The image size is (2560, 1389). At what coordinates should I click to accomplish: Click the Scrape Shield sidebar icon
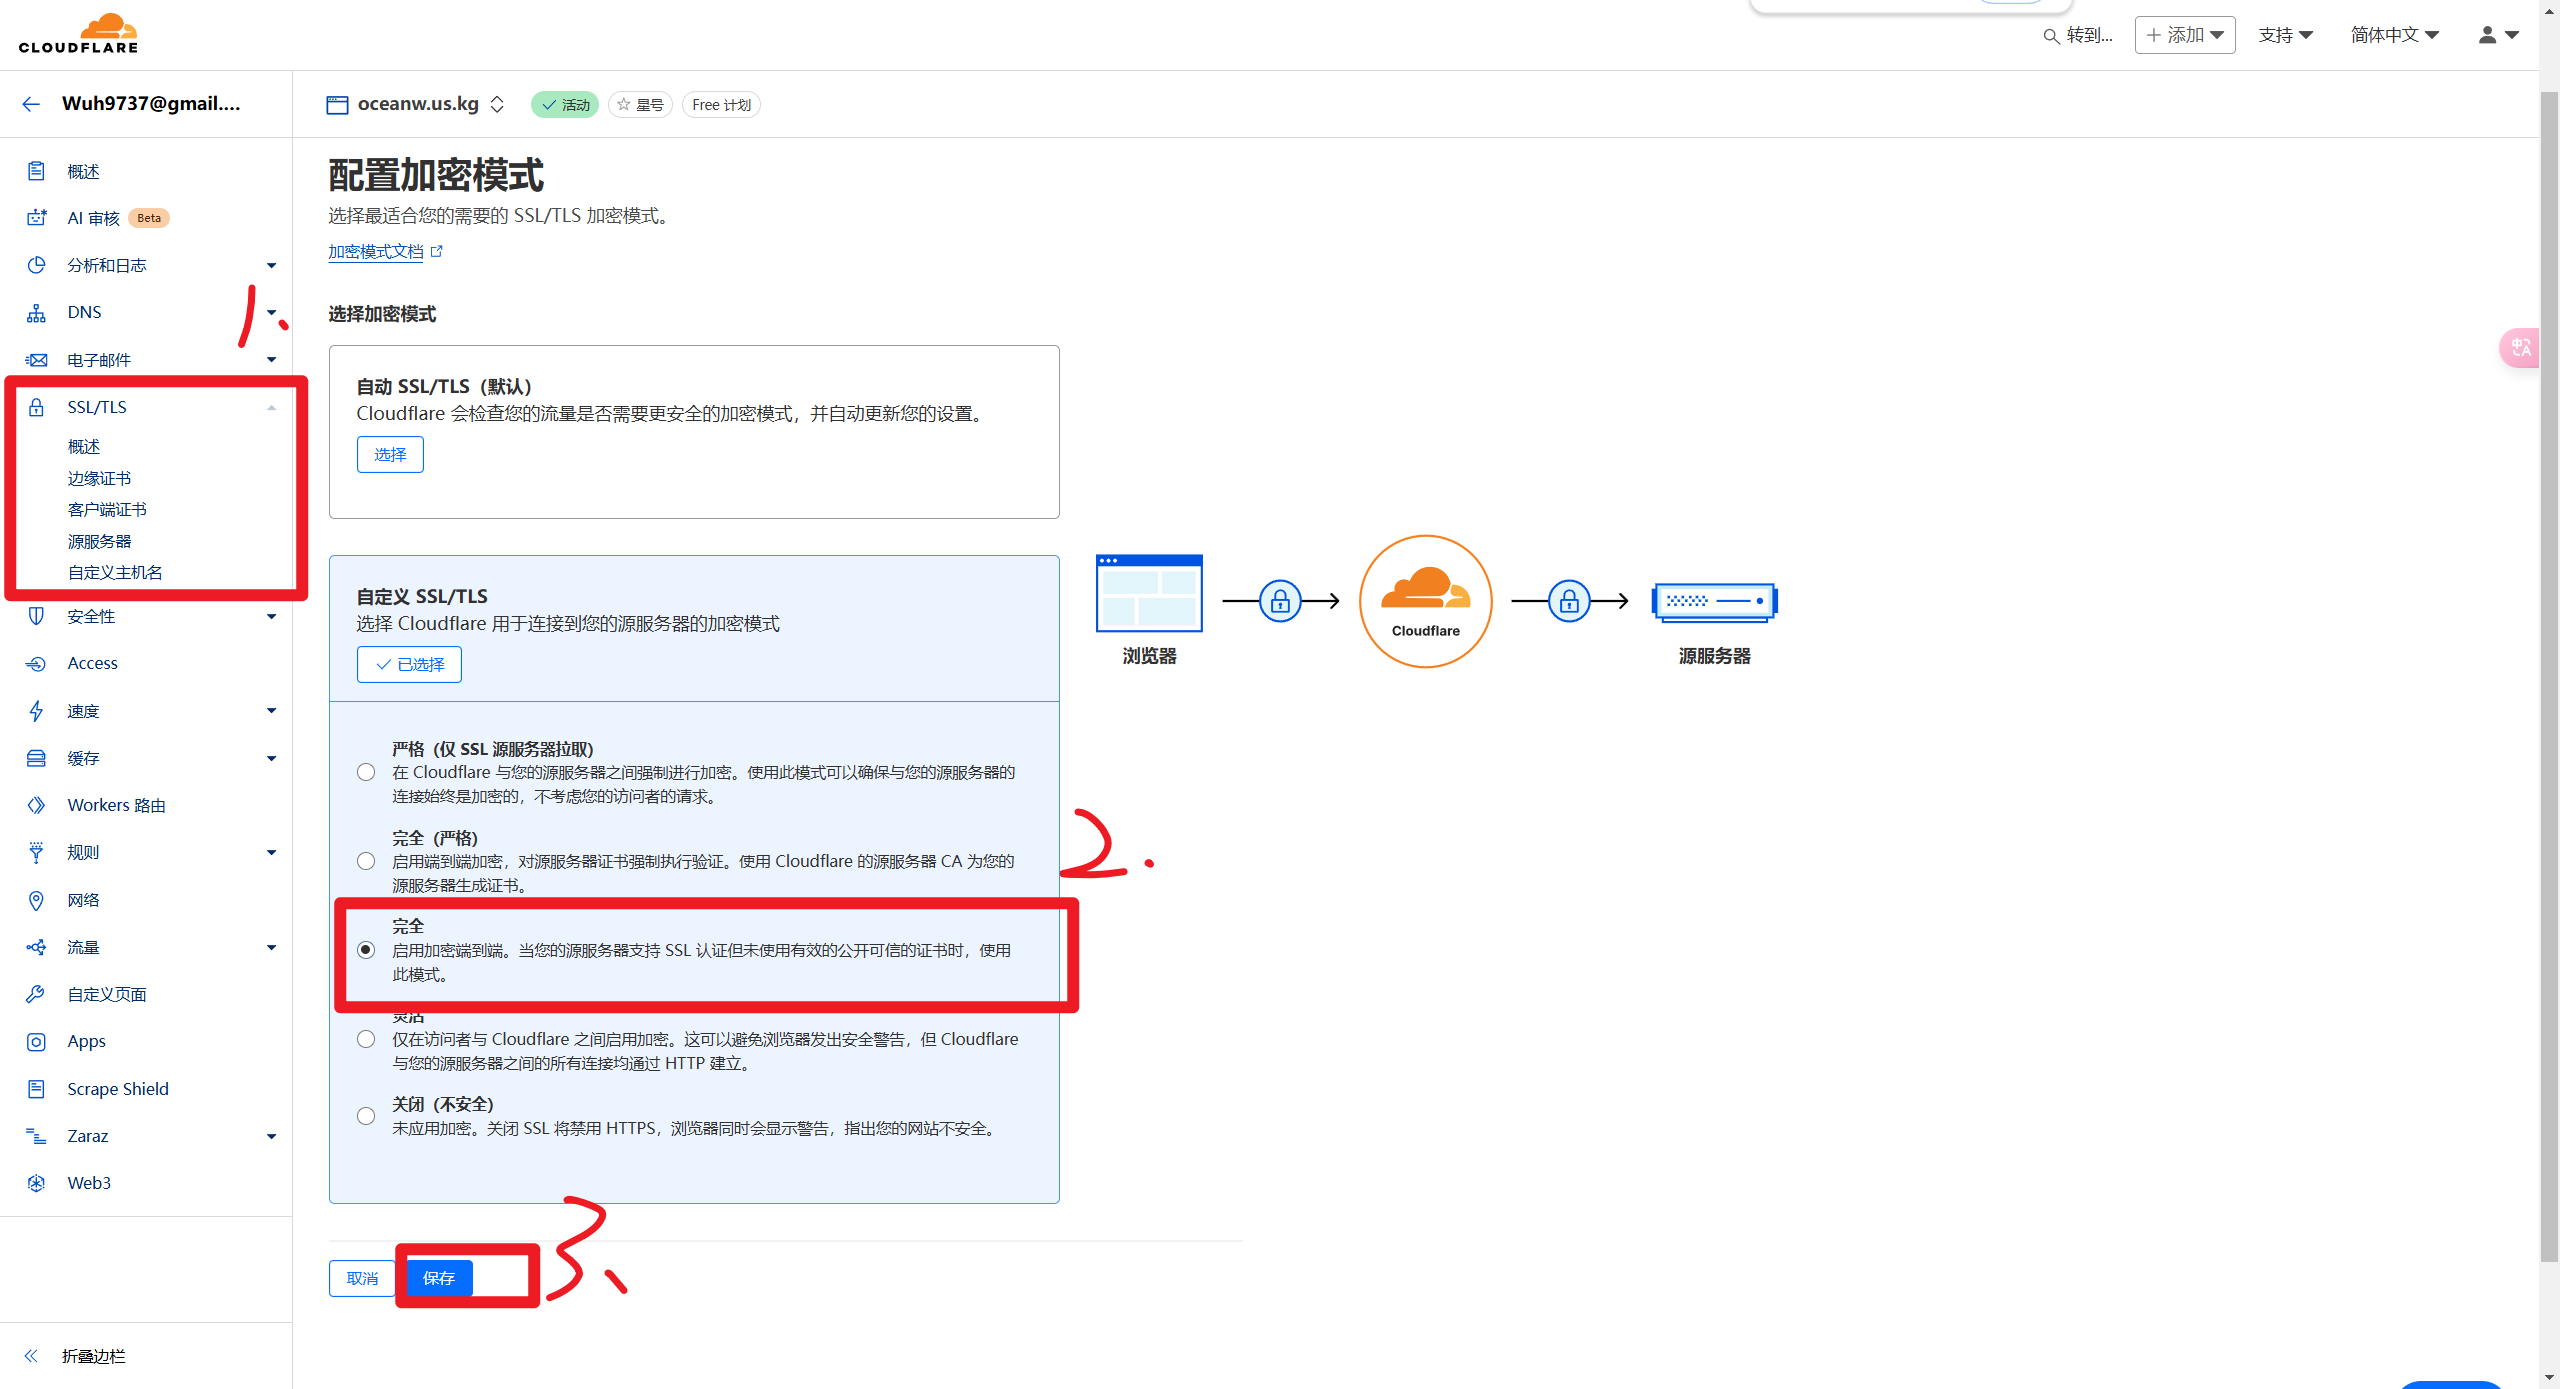[x=36, y=1089]
